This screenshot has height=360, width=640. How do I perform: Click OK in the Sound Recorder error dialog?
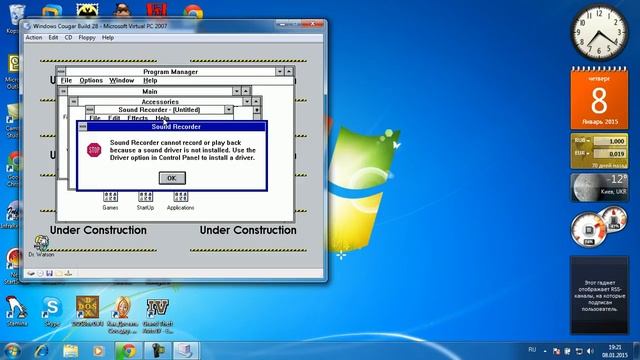click(172, 178)
